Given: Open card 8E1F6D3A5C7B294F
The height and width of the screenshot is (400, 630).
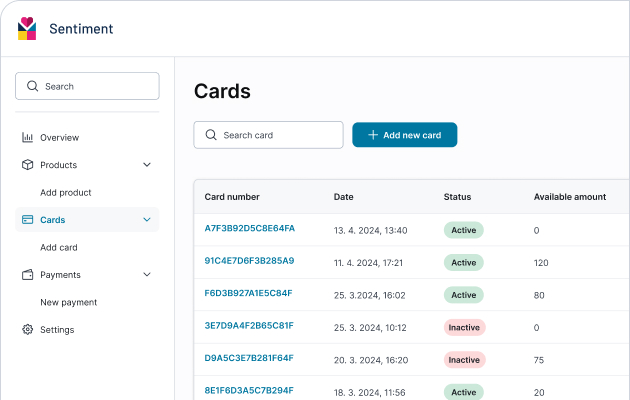Looking at the screenshot, I should [x=249, y=390].
